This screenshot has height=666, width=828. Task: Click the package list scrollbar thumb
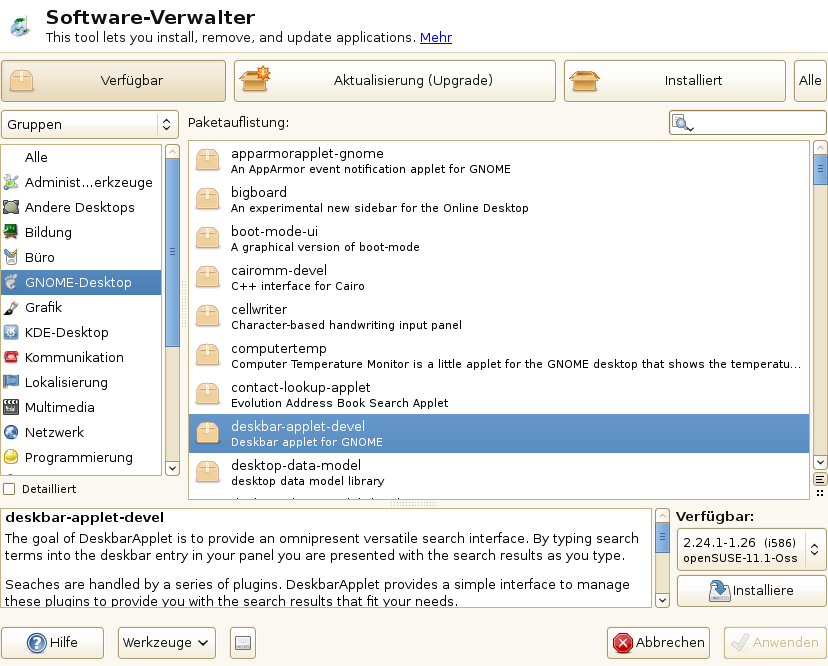click(820, 170)
